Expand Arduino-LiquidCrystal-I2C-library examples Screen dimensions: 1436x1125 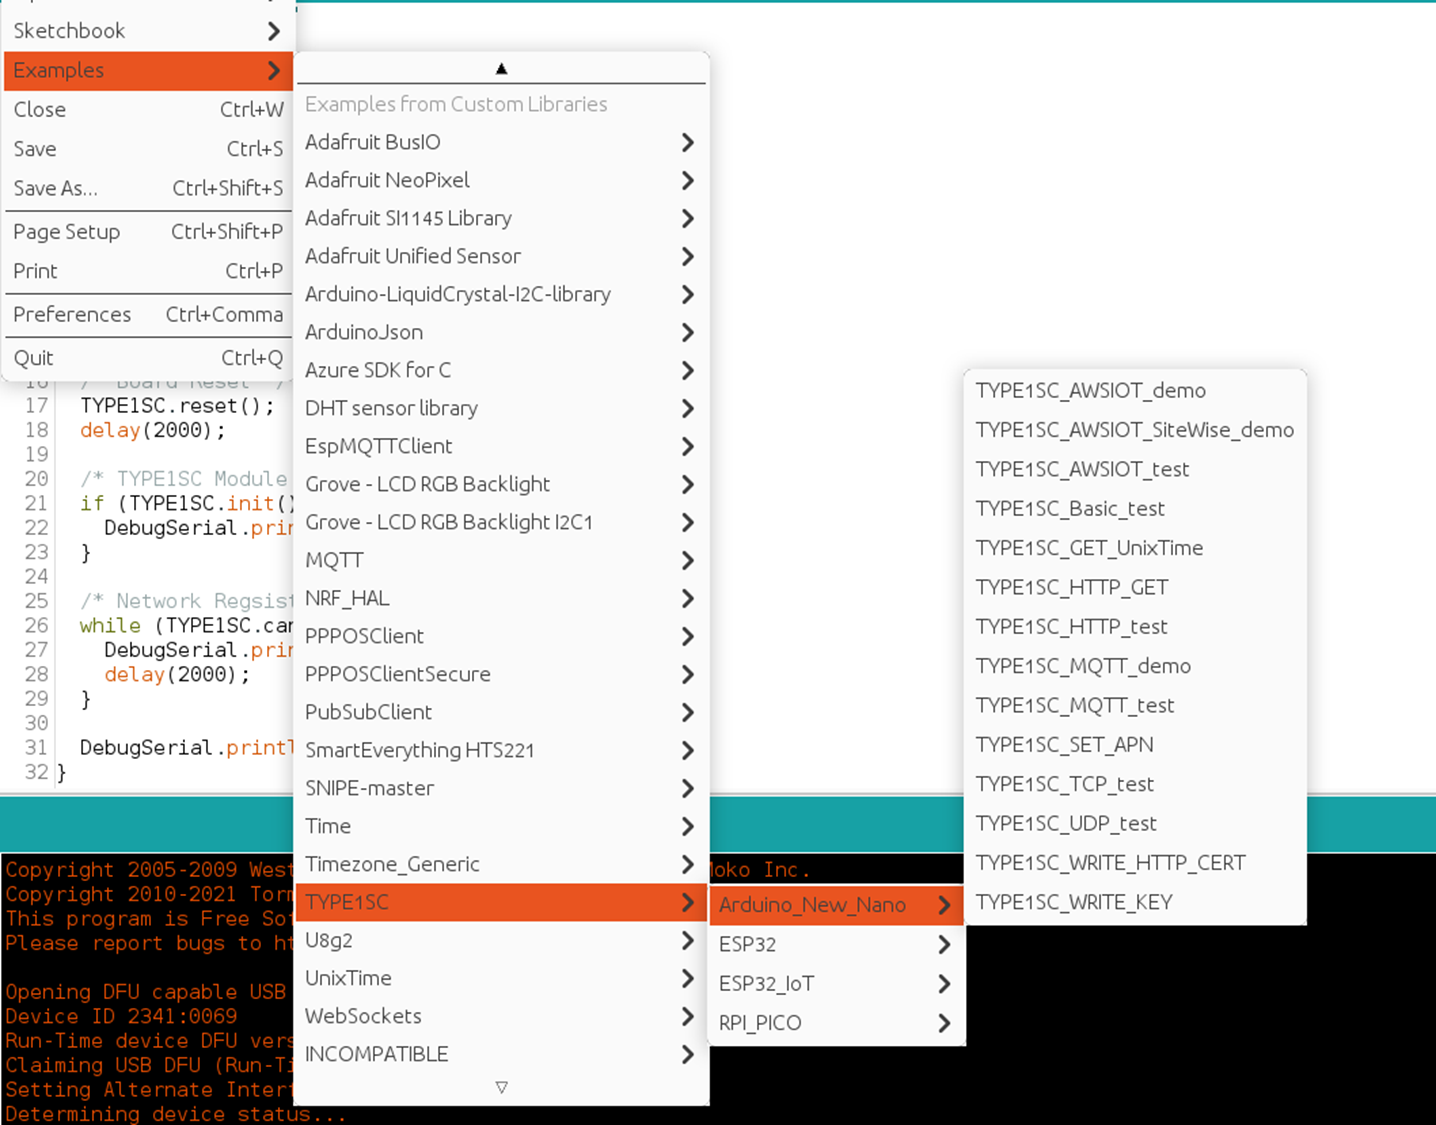coord(502,295)
